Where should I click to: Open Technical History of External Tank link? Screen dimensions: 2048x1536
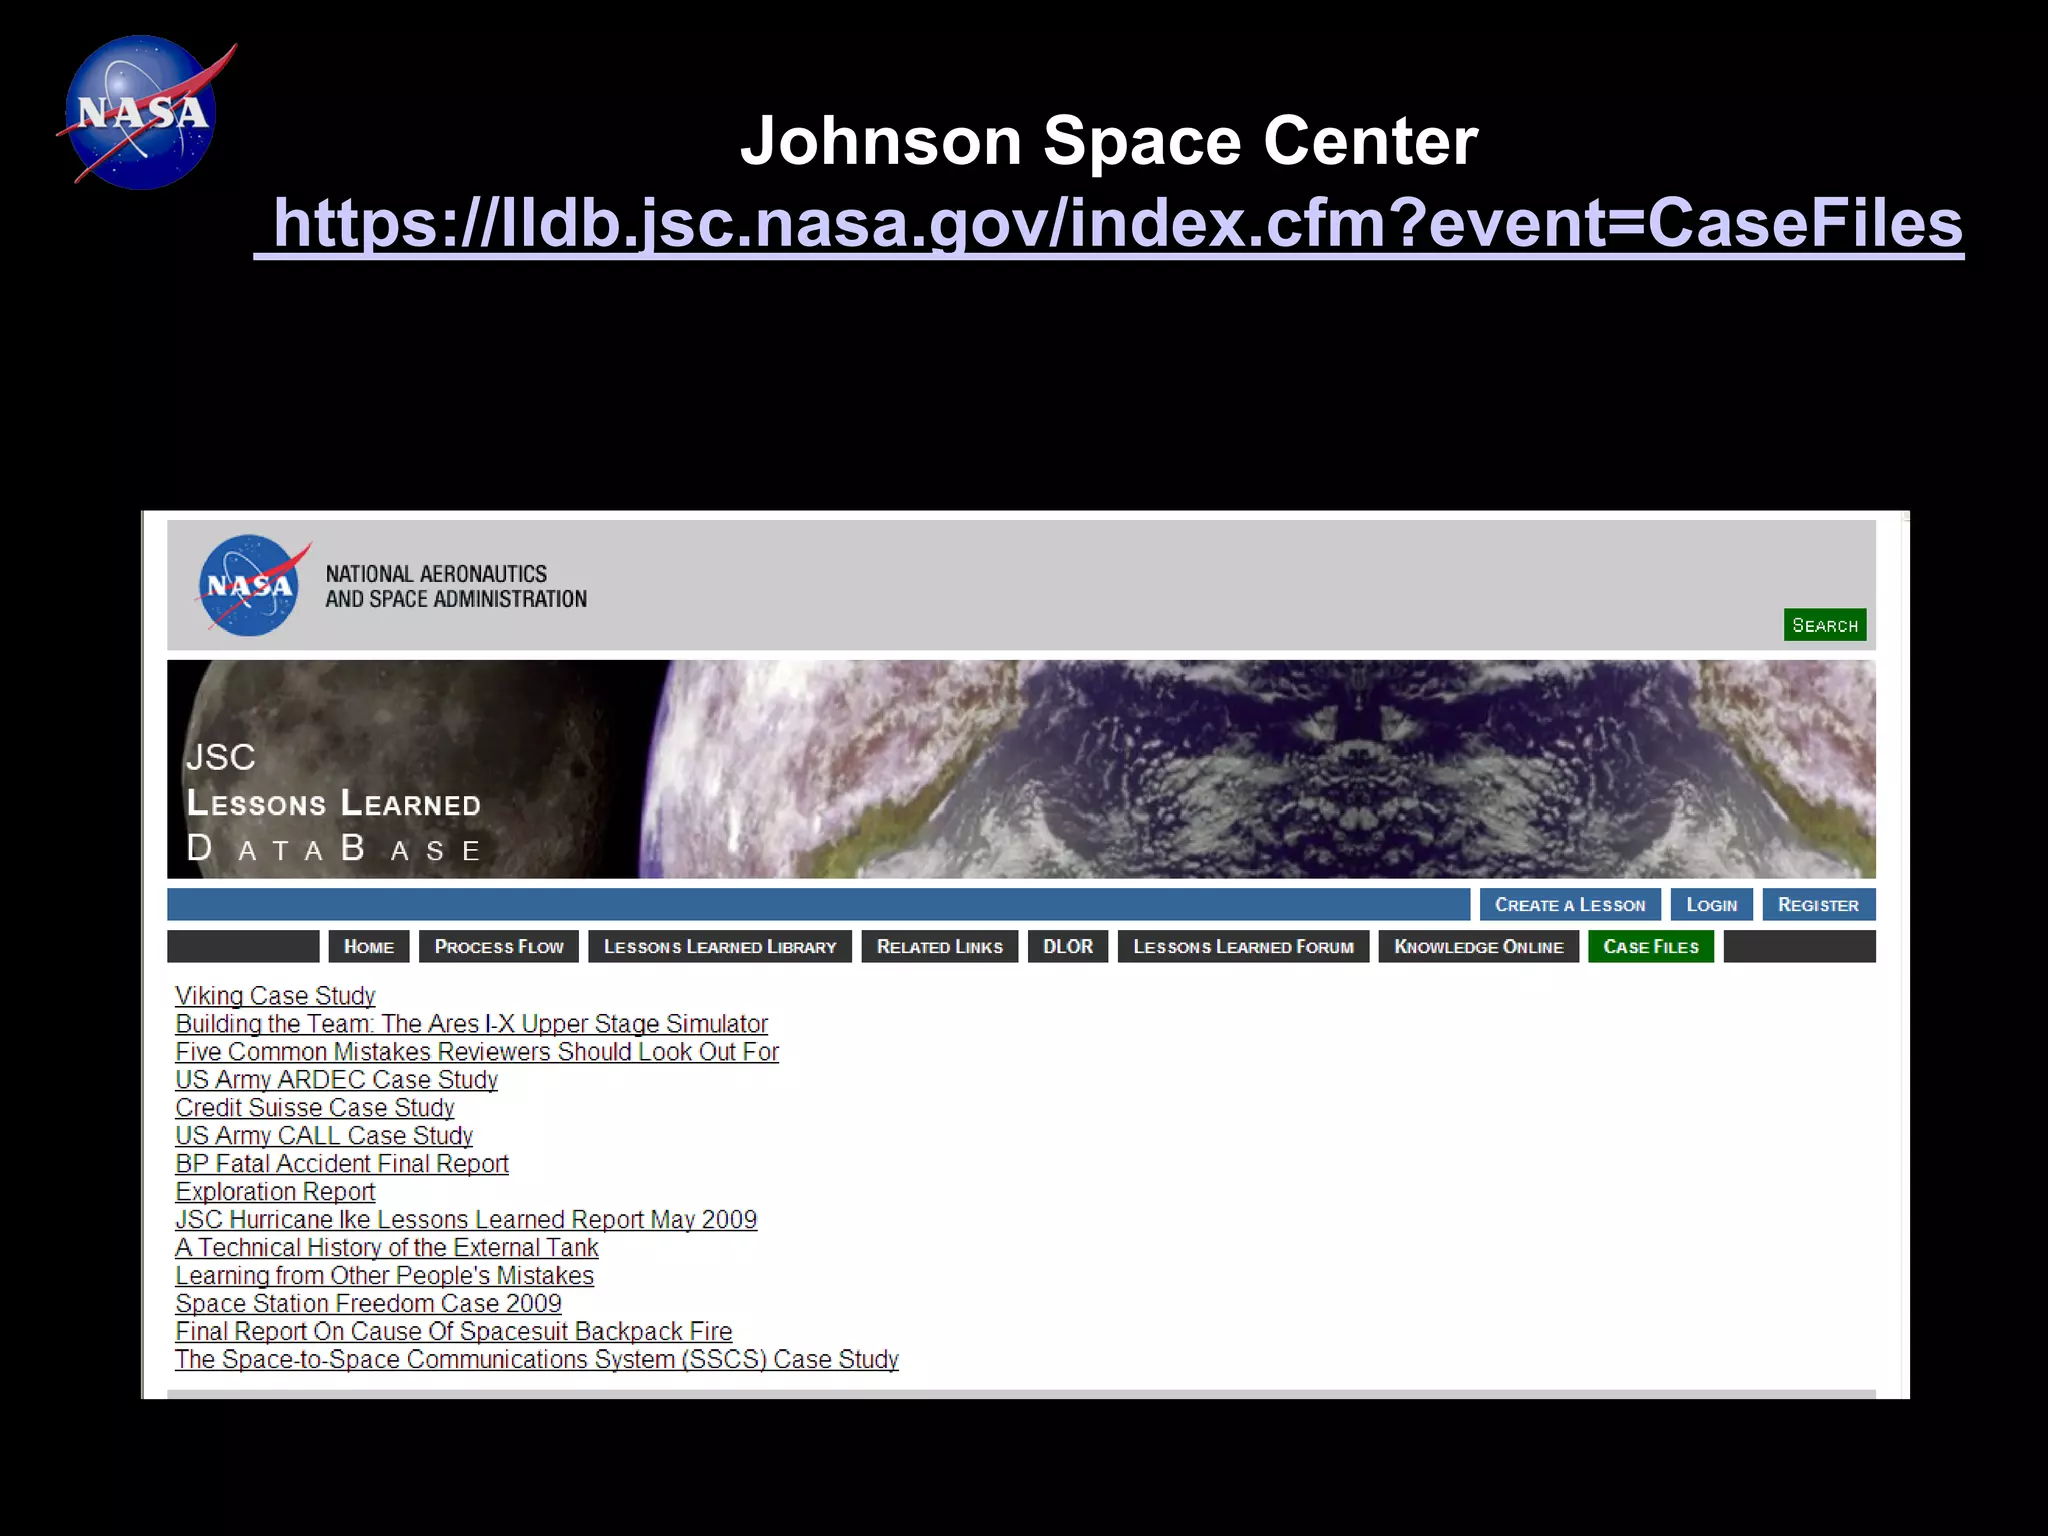tap(387, 1248)
